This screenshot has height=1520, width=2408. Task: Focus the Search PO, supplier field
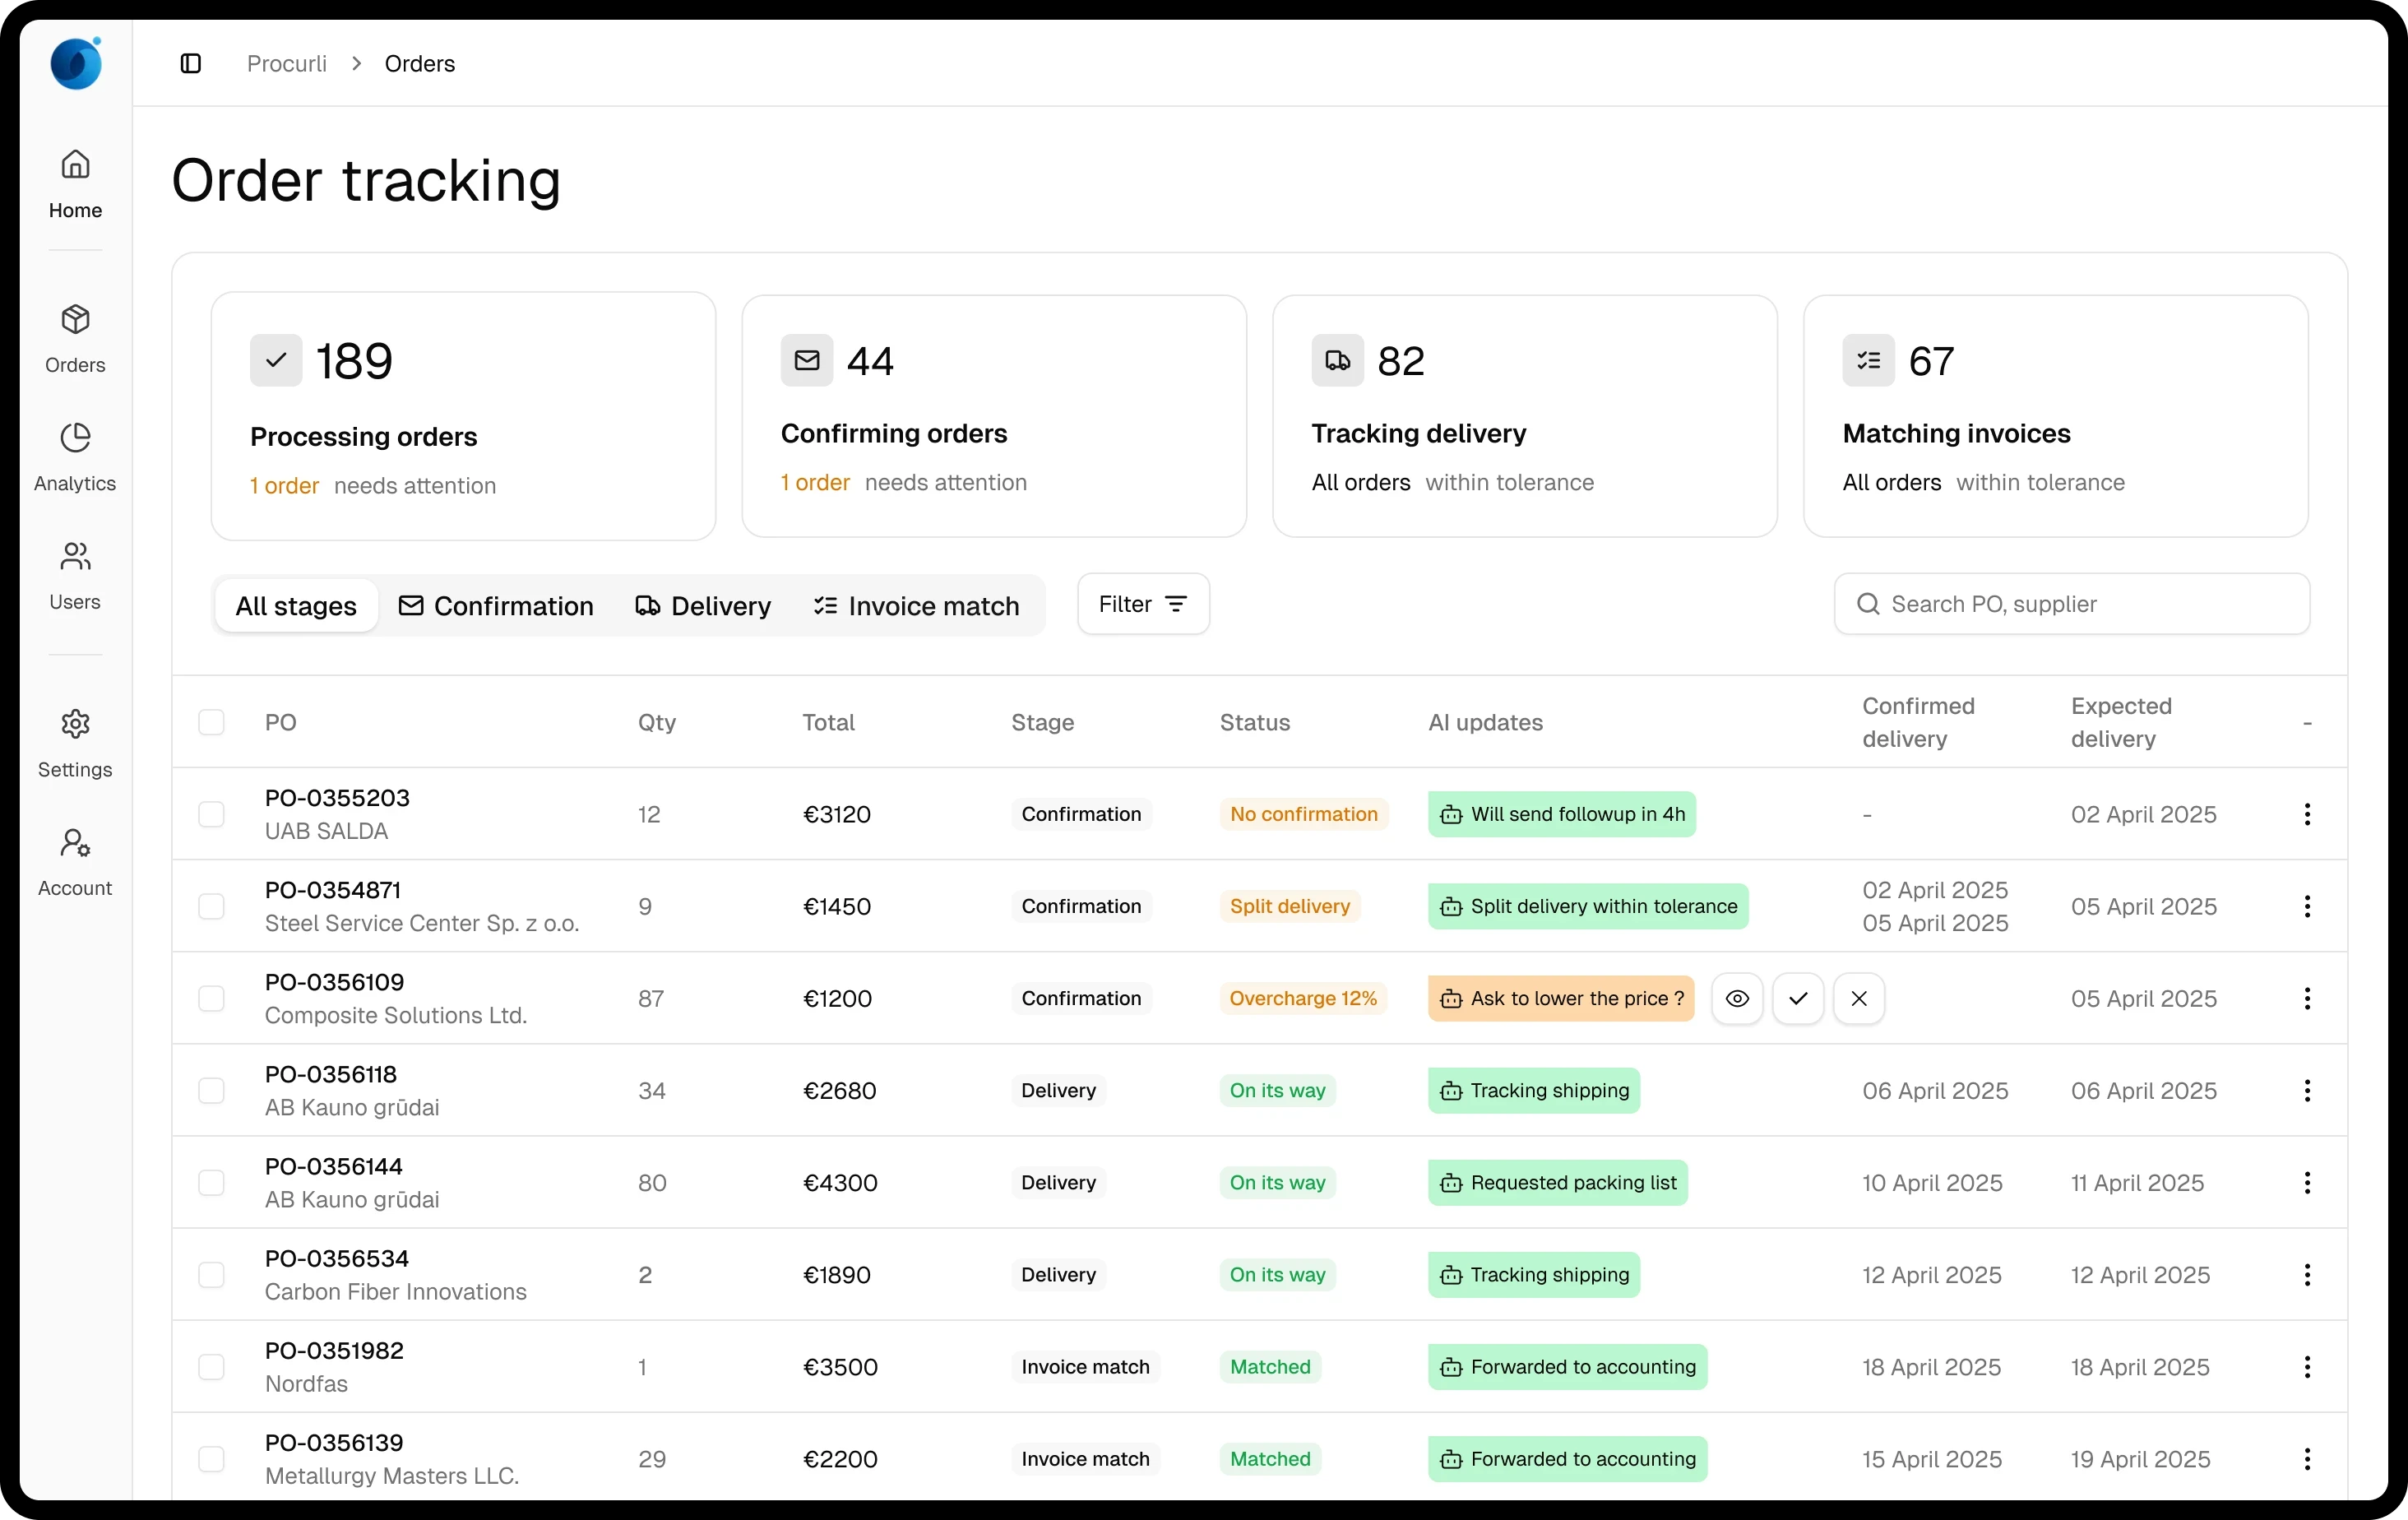(2072, 603)
